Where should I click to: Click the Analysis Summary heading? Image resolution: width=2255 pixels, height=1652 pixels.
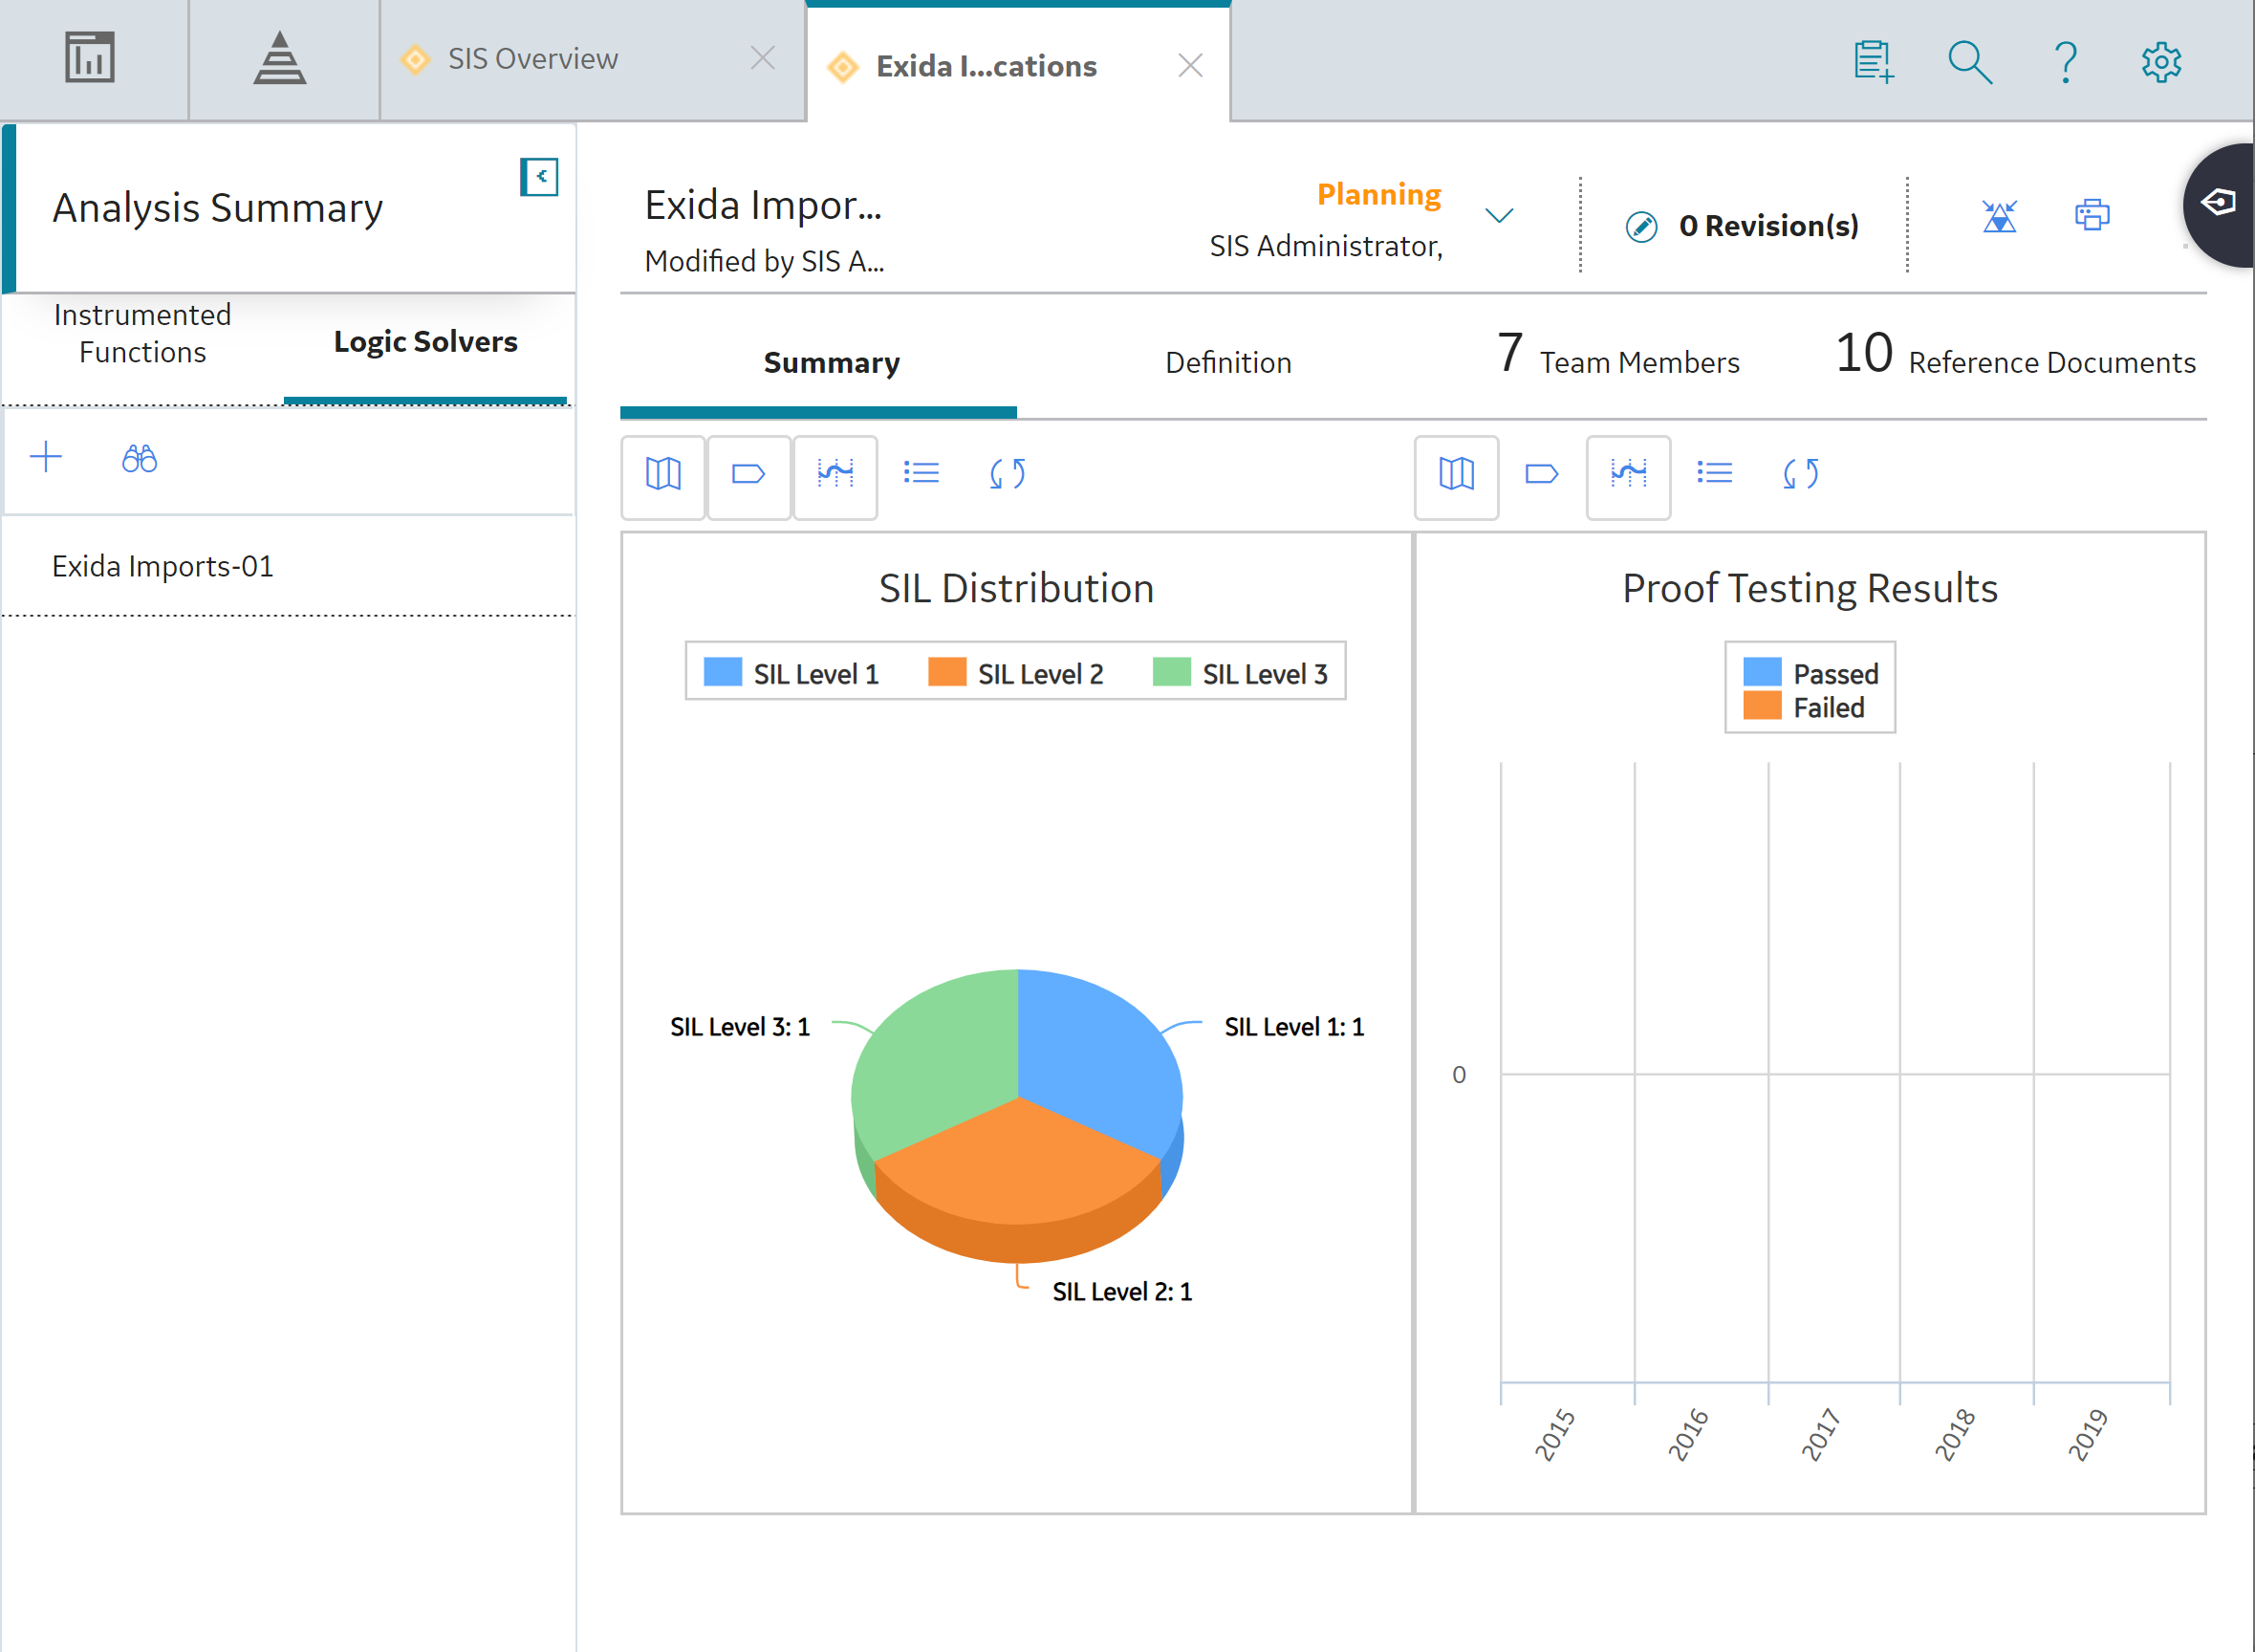[x=218, y=209]
